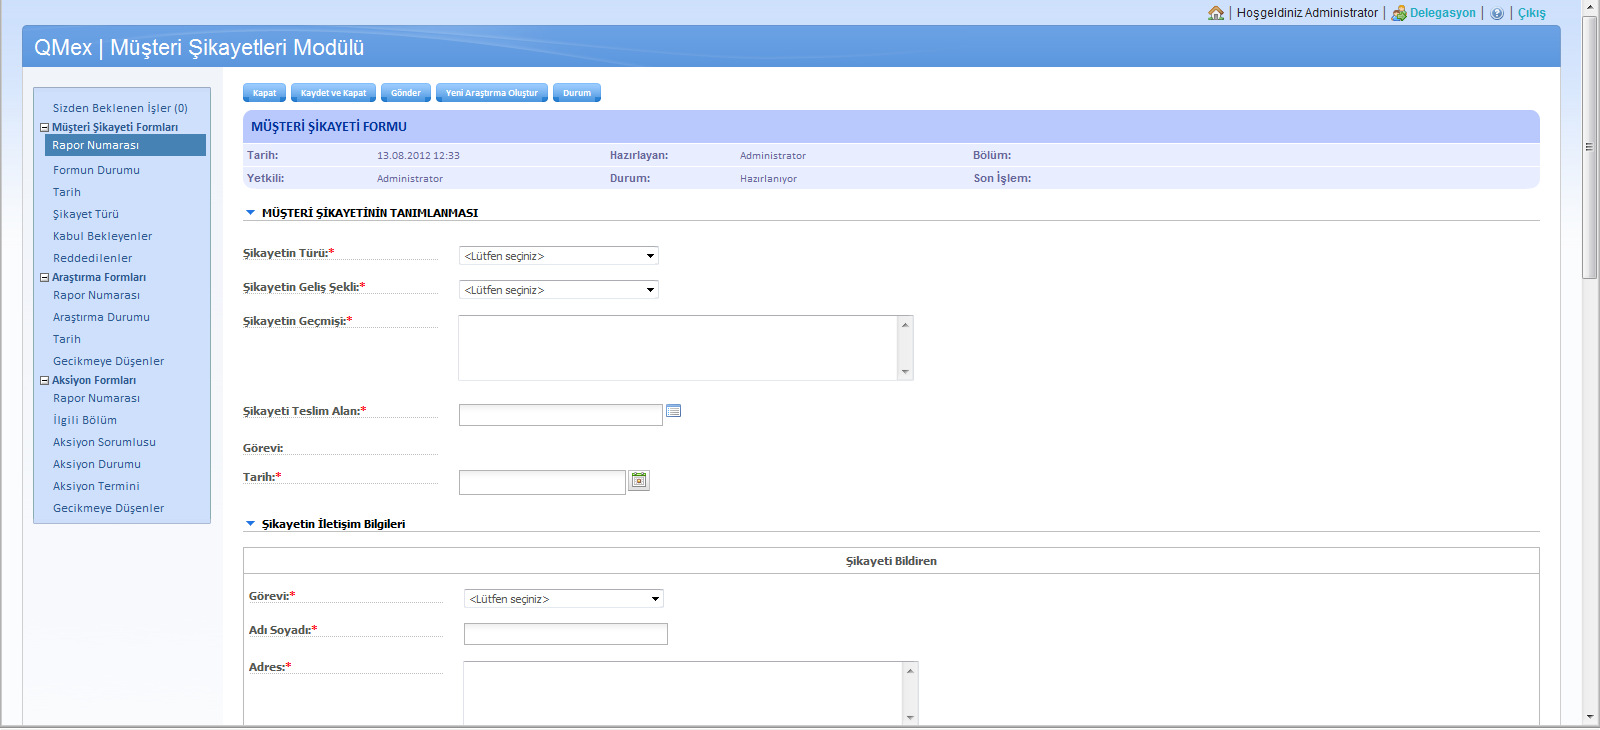Viewport: 1600px width, 730px height.
Task: Click the Gönder button
Action: click(406, 93)
